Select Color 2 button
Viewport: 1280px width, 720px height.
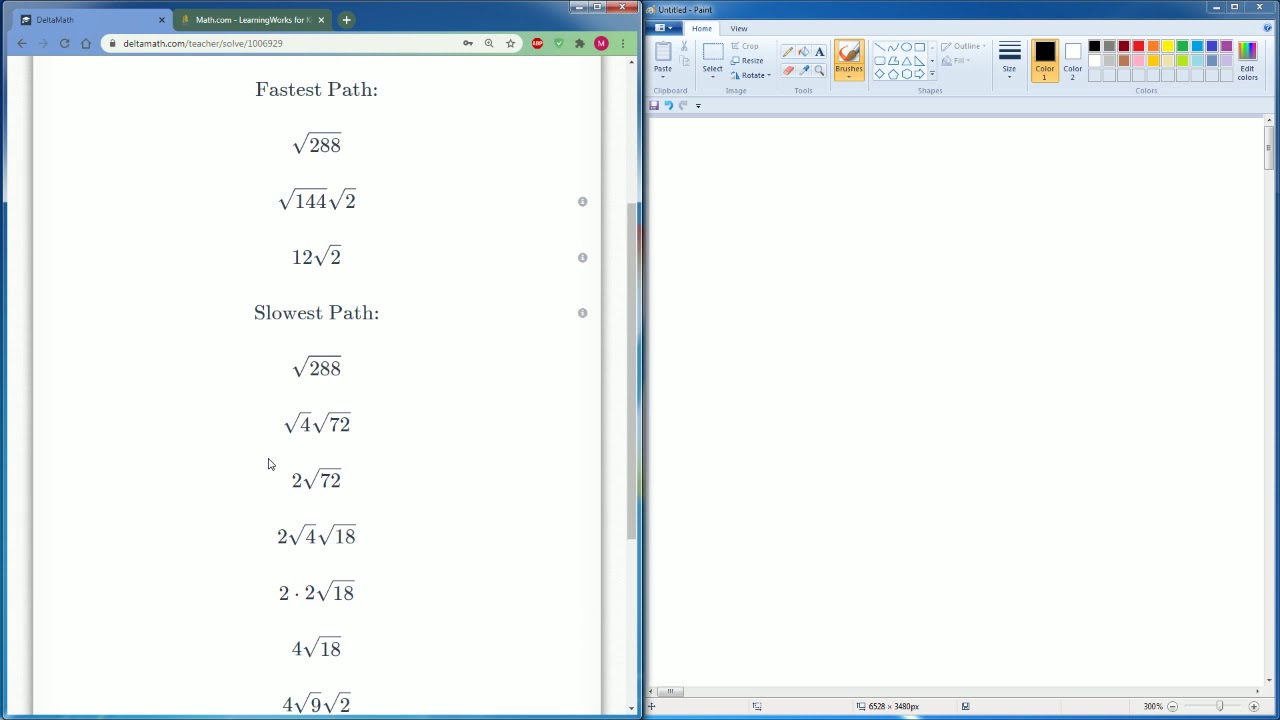pyautogui.click(x=1072, y=59)
